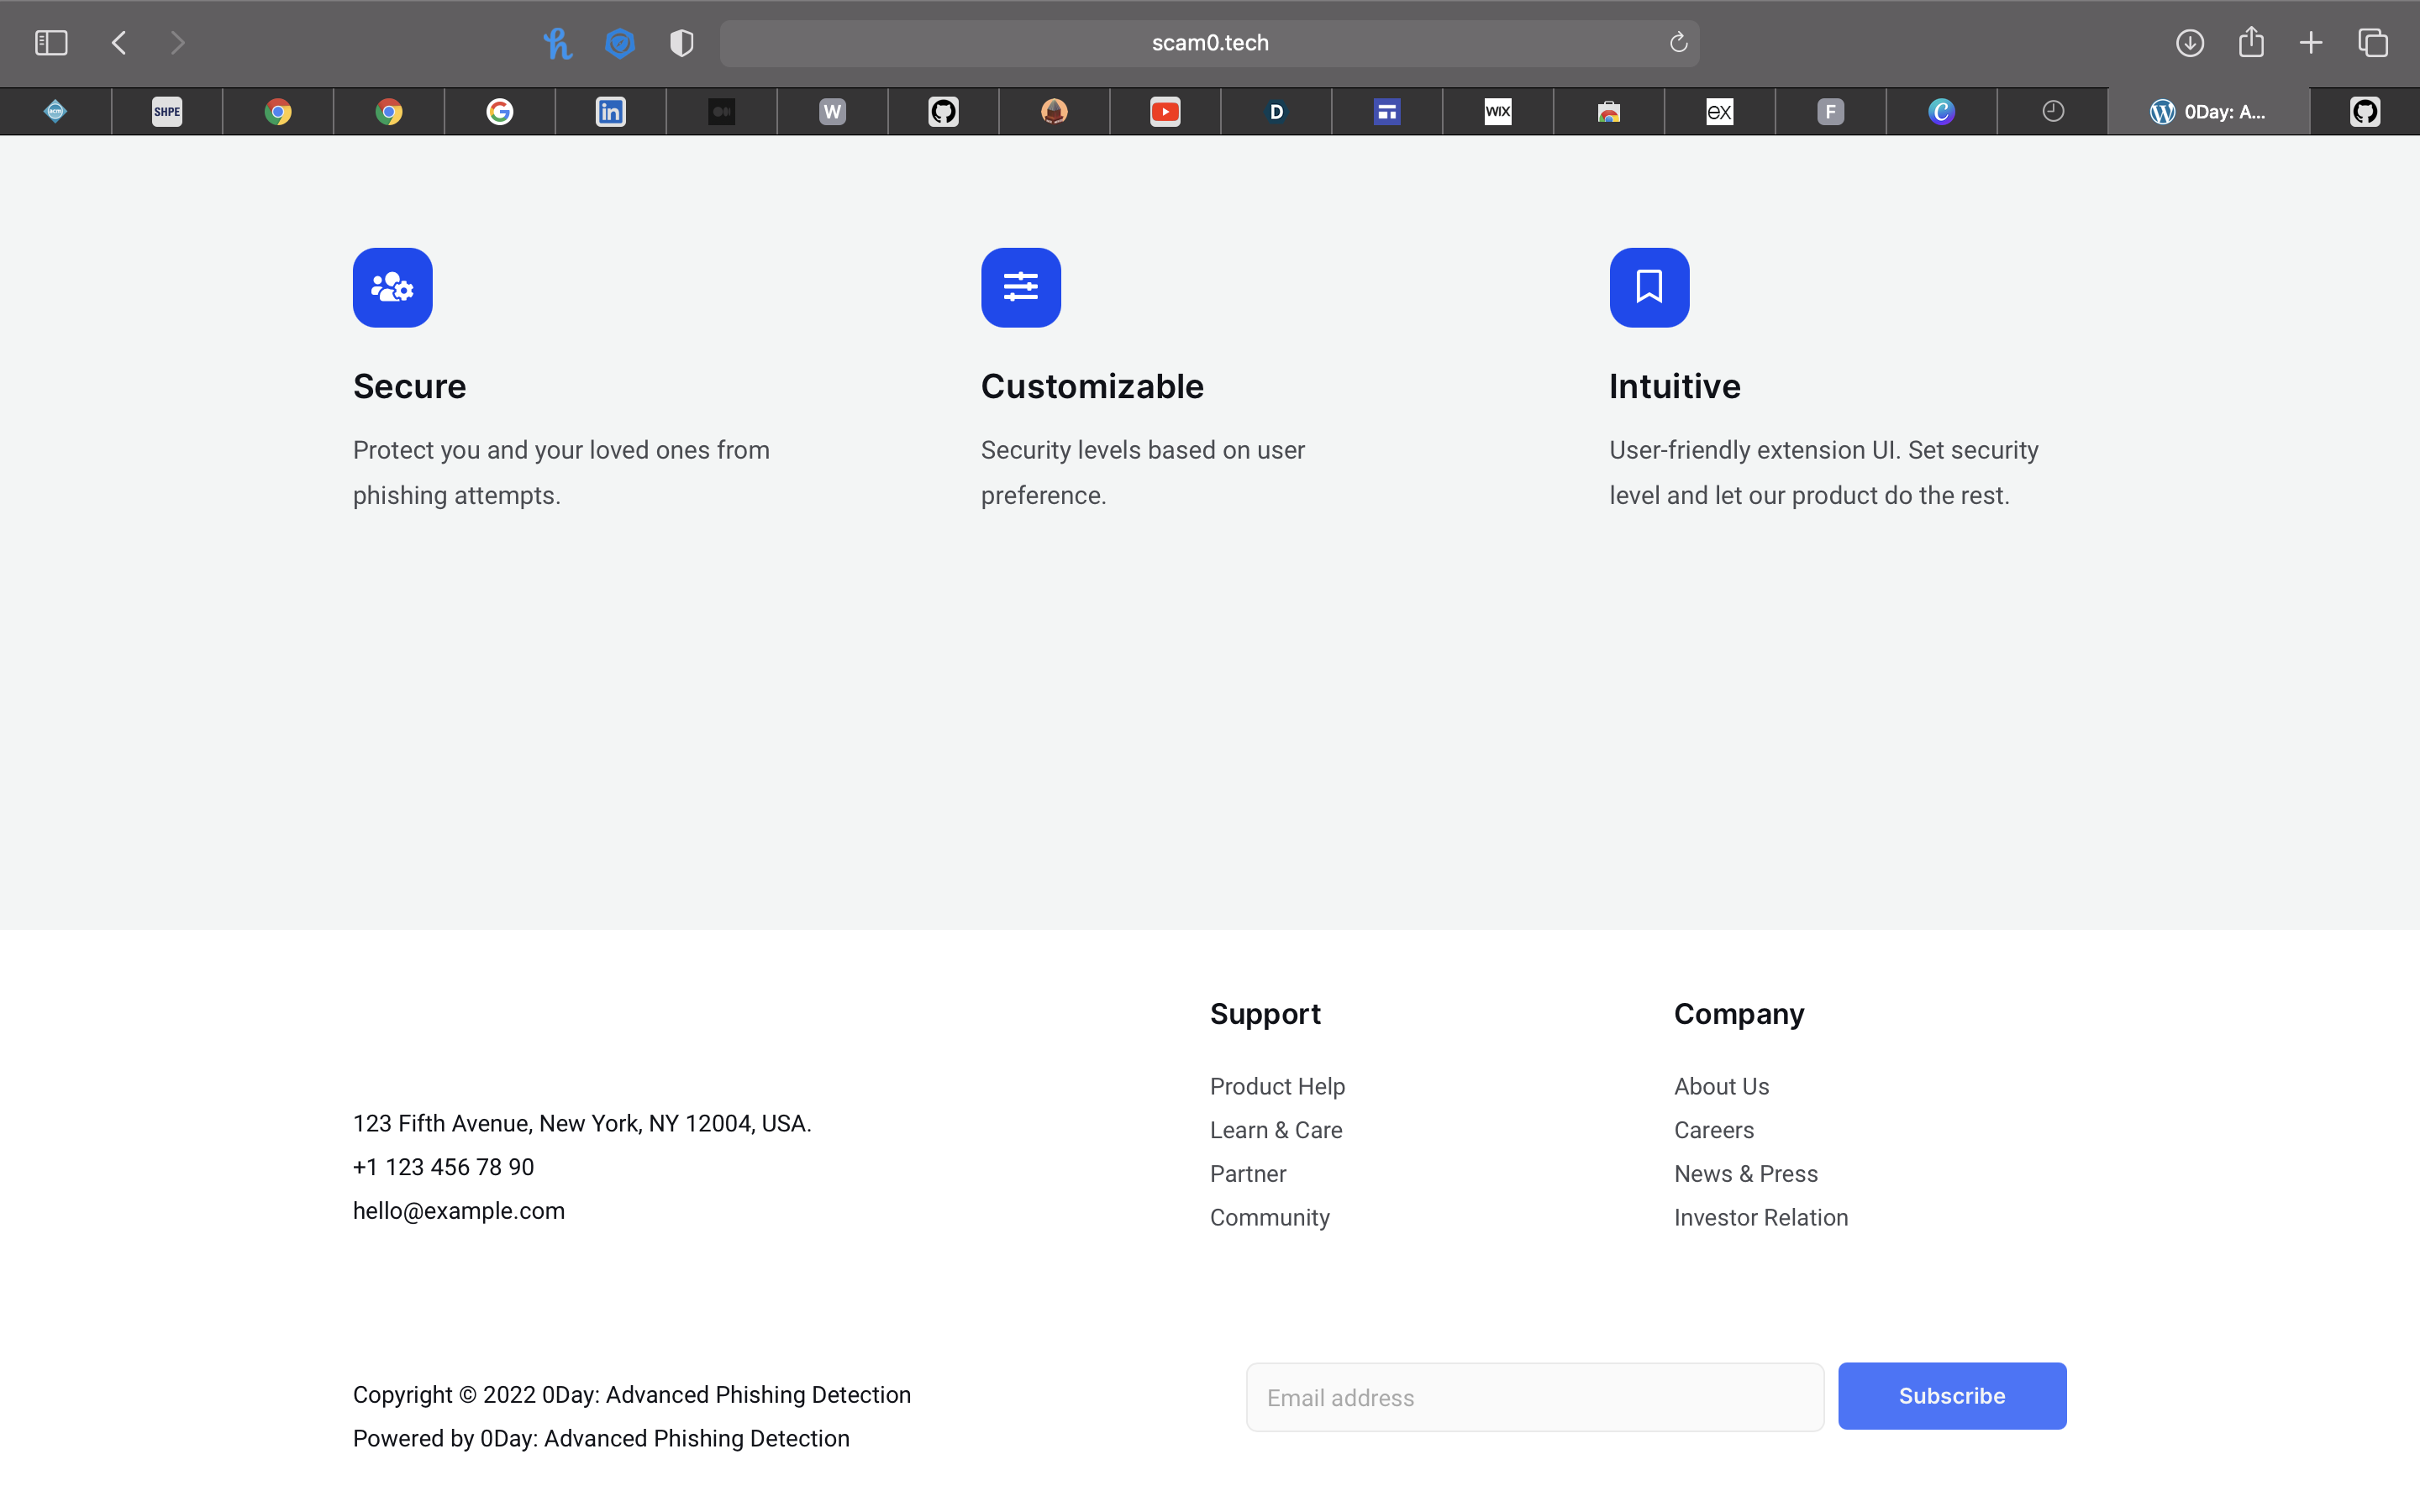Open the Careers link
The width and height of the screenshot is (2420, 1512).
point(1713,1130)
